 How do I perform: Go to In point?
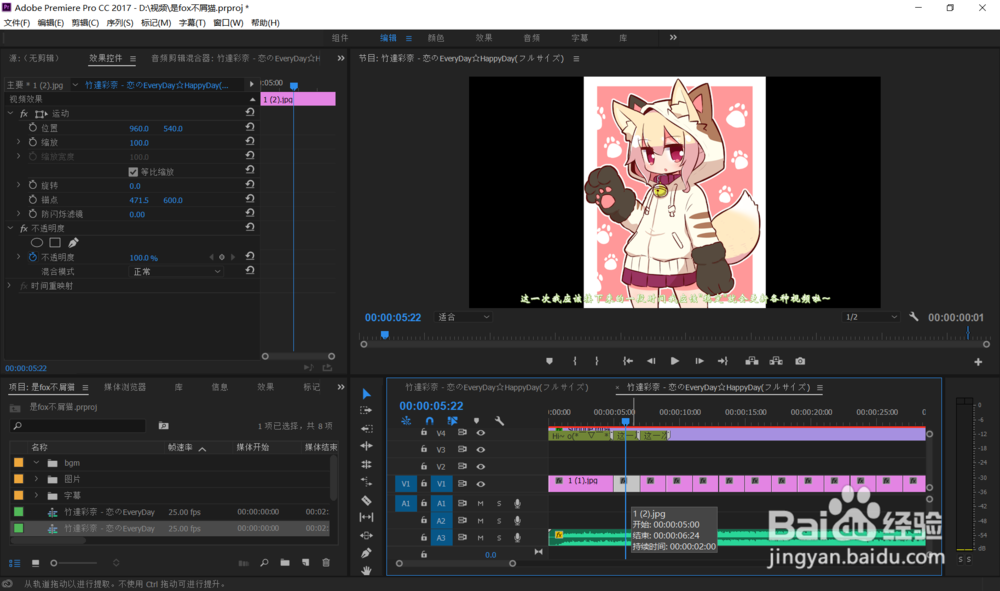coord(628,361)
